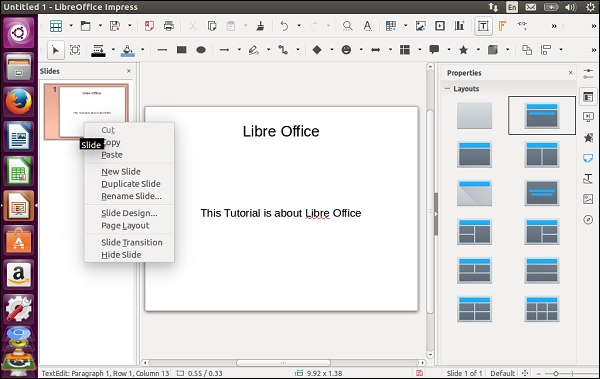Screen dimensions: 600x379
Task: Select the Centered Text layout thumbnail
Action: coord(542,193)
